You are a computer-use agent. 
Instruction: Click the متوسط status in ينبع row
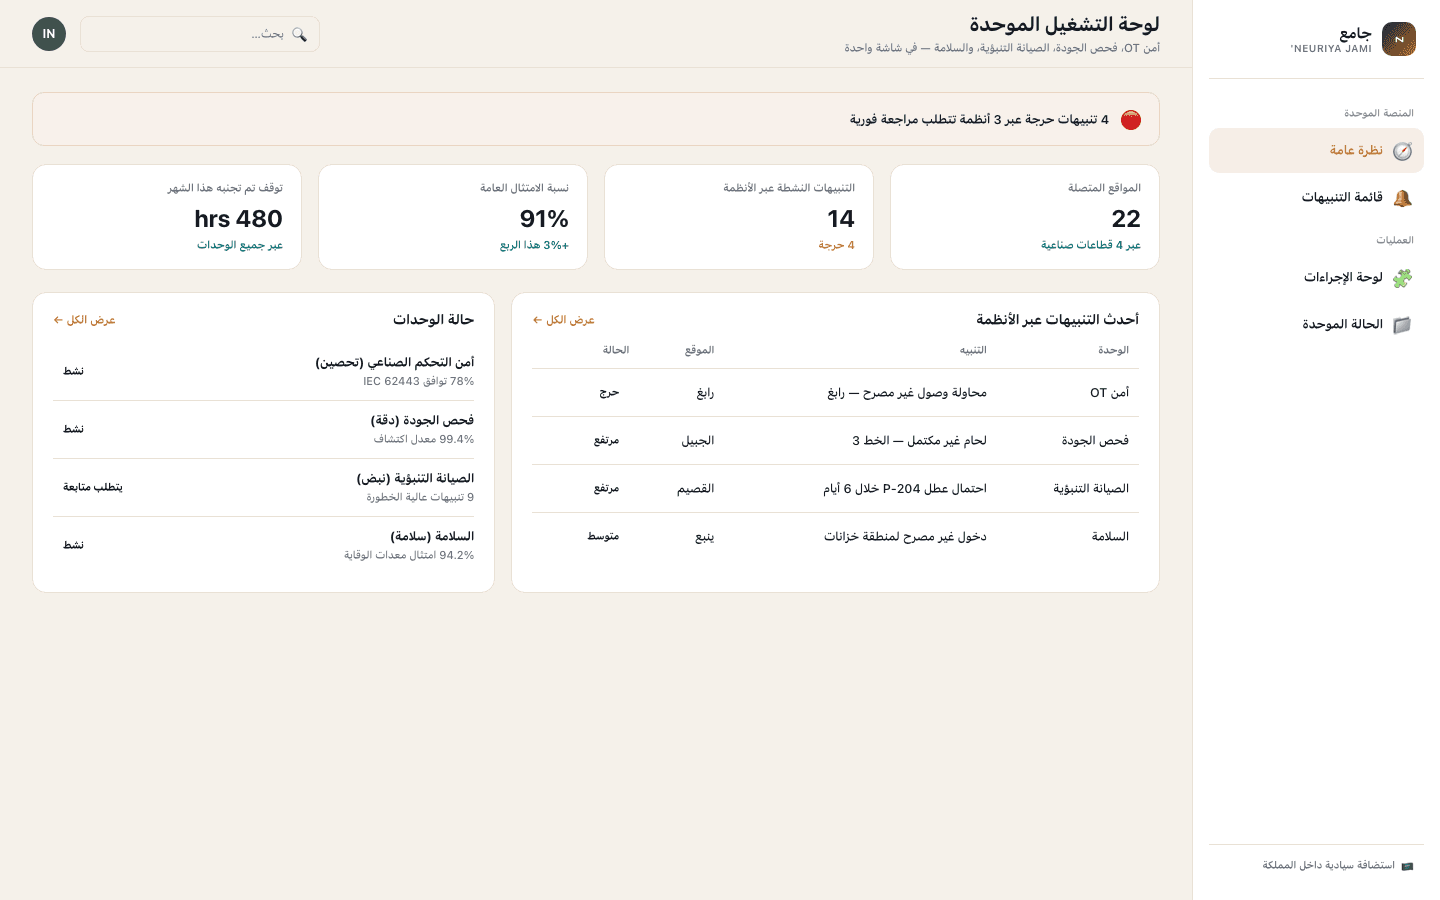(x=603, y=537)
